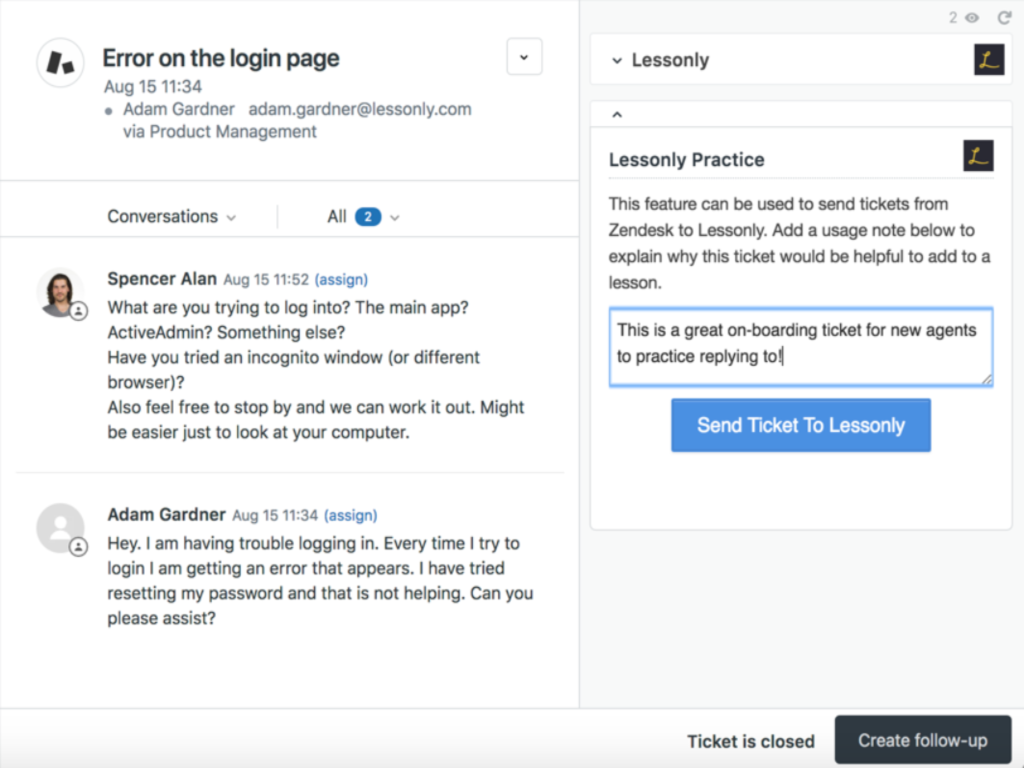Click the requester status dot near Adam Gardner

coord(108,110)
